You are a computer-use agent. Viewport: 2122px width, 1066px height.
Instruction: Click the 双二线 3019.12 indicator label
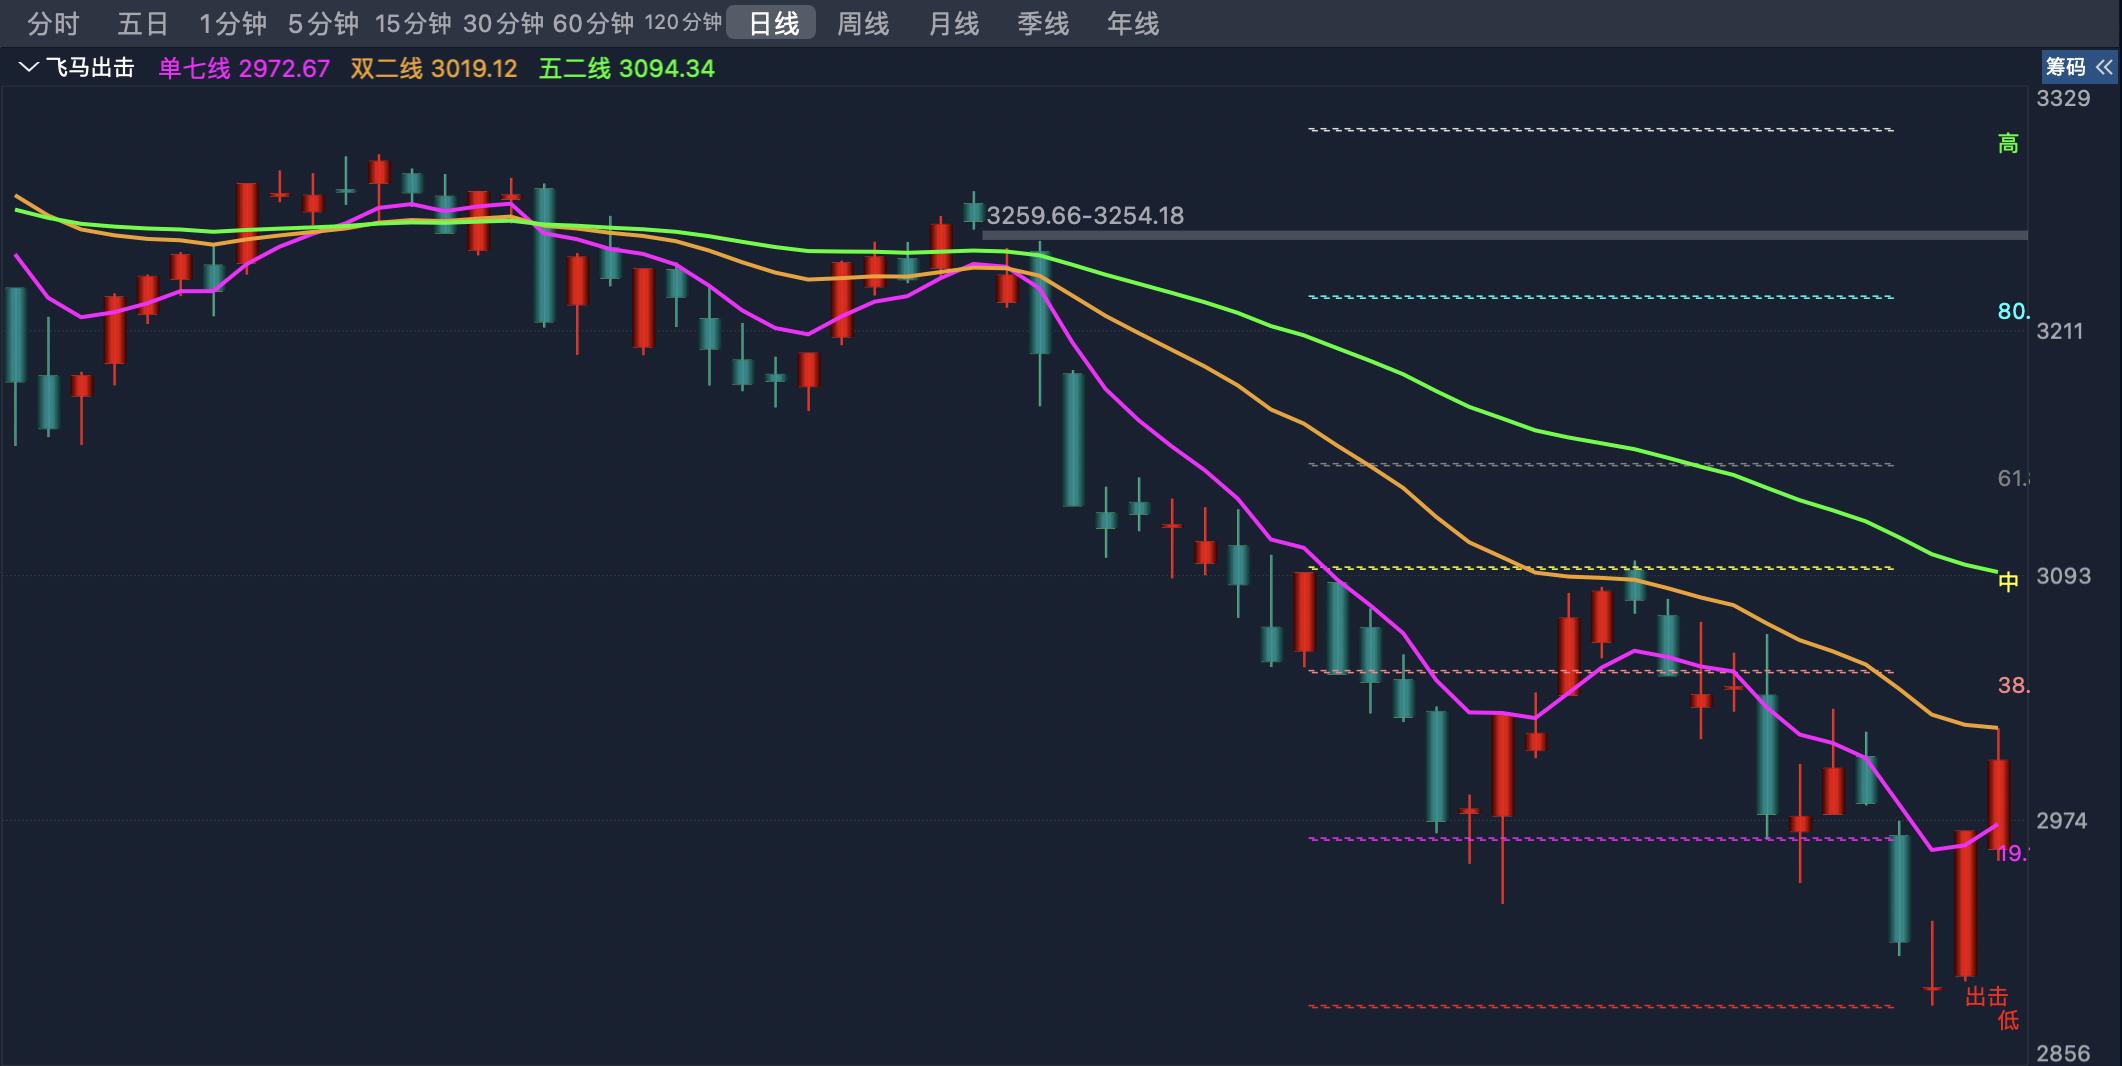434,68
